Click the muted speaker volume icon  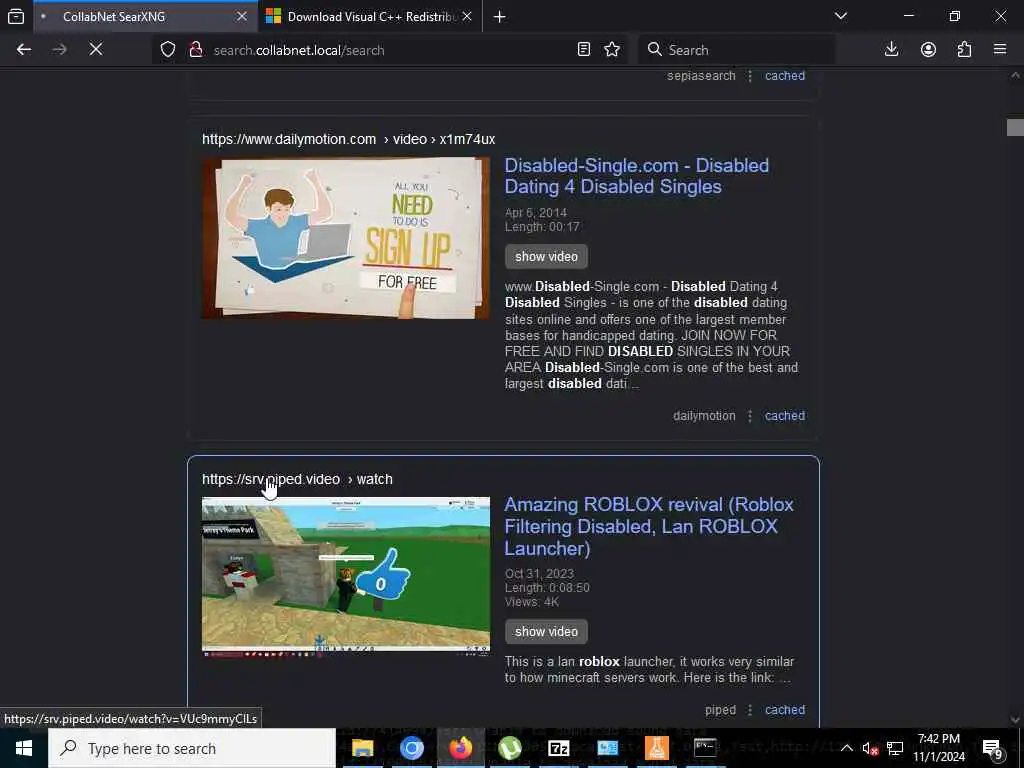pos(870,748)
